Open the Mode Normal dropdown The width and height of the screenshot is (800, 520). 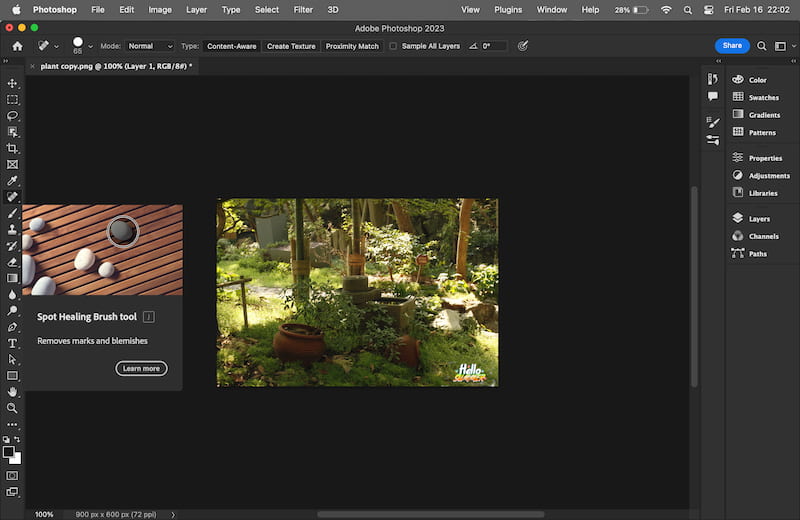150,46
